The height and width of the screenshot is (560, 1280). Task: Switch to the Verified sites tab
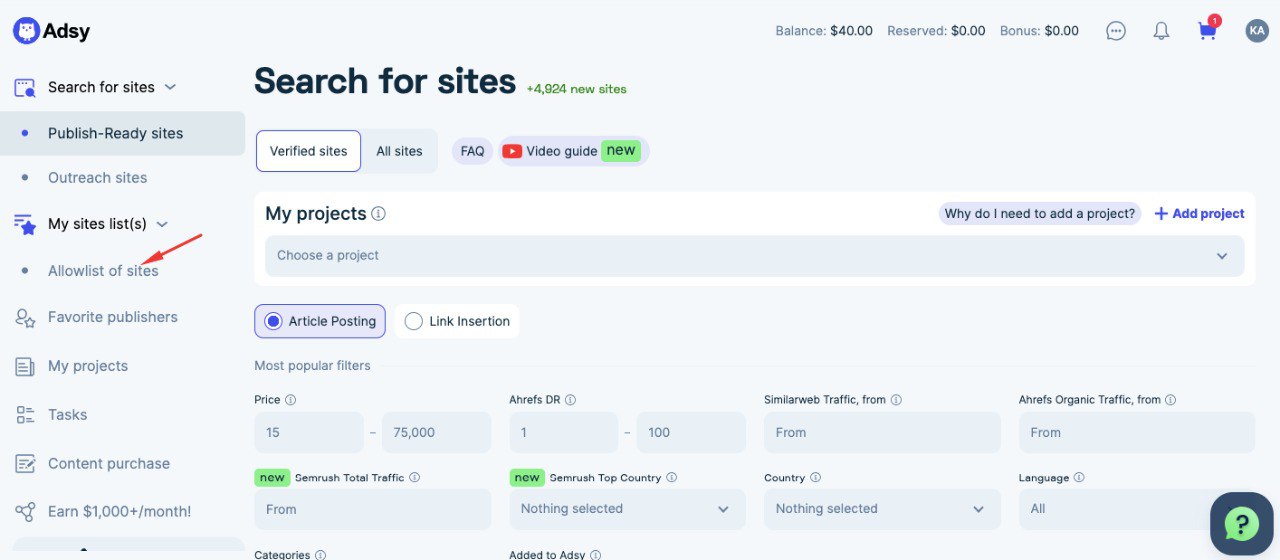[308, 151]
